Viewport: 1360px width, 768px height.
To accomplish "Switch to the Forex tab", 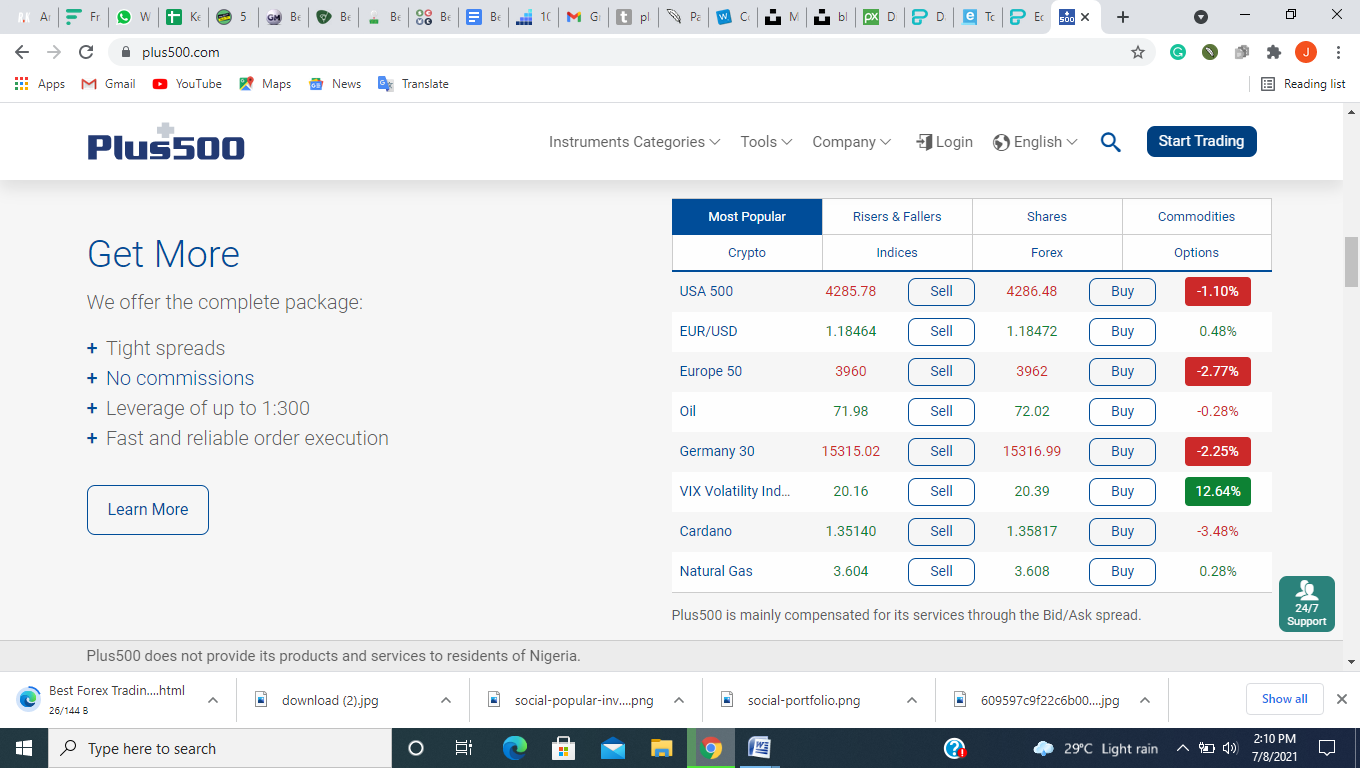I will pos(1047,253).
